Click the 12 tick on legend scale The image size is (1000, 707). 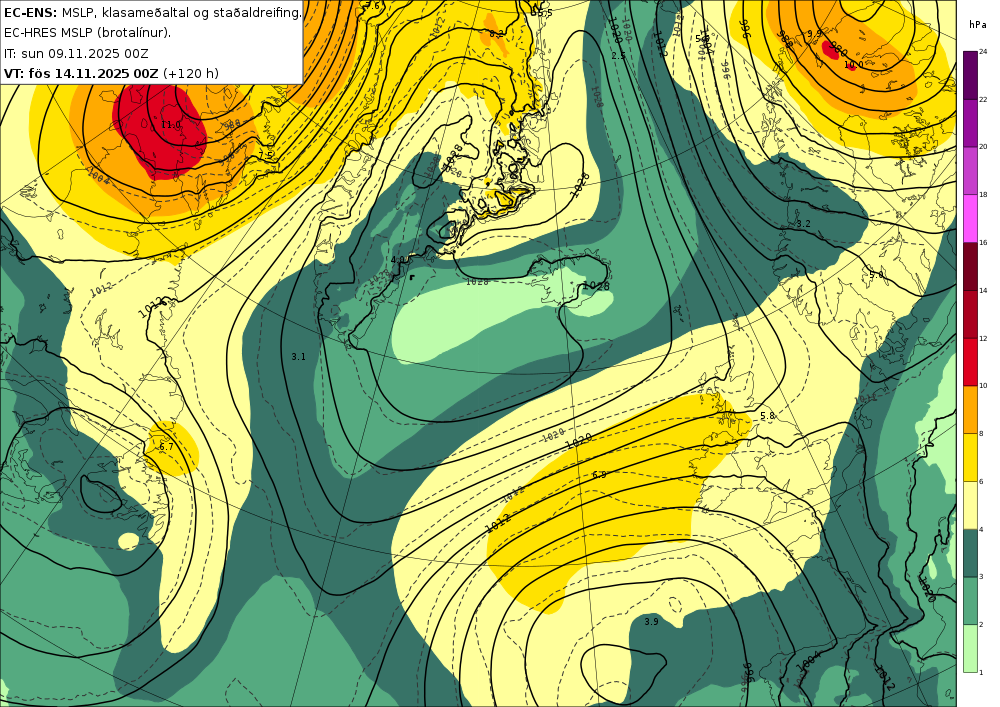tap(983, 338)
